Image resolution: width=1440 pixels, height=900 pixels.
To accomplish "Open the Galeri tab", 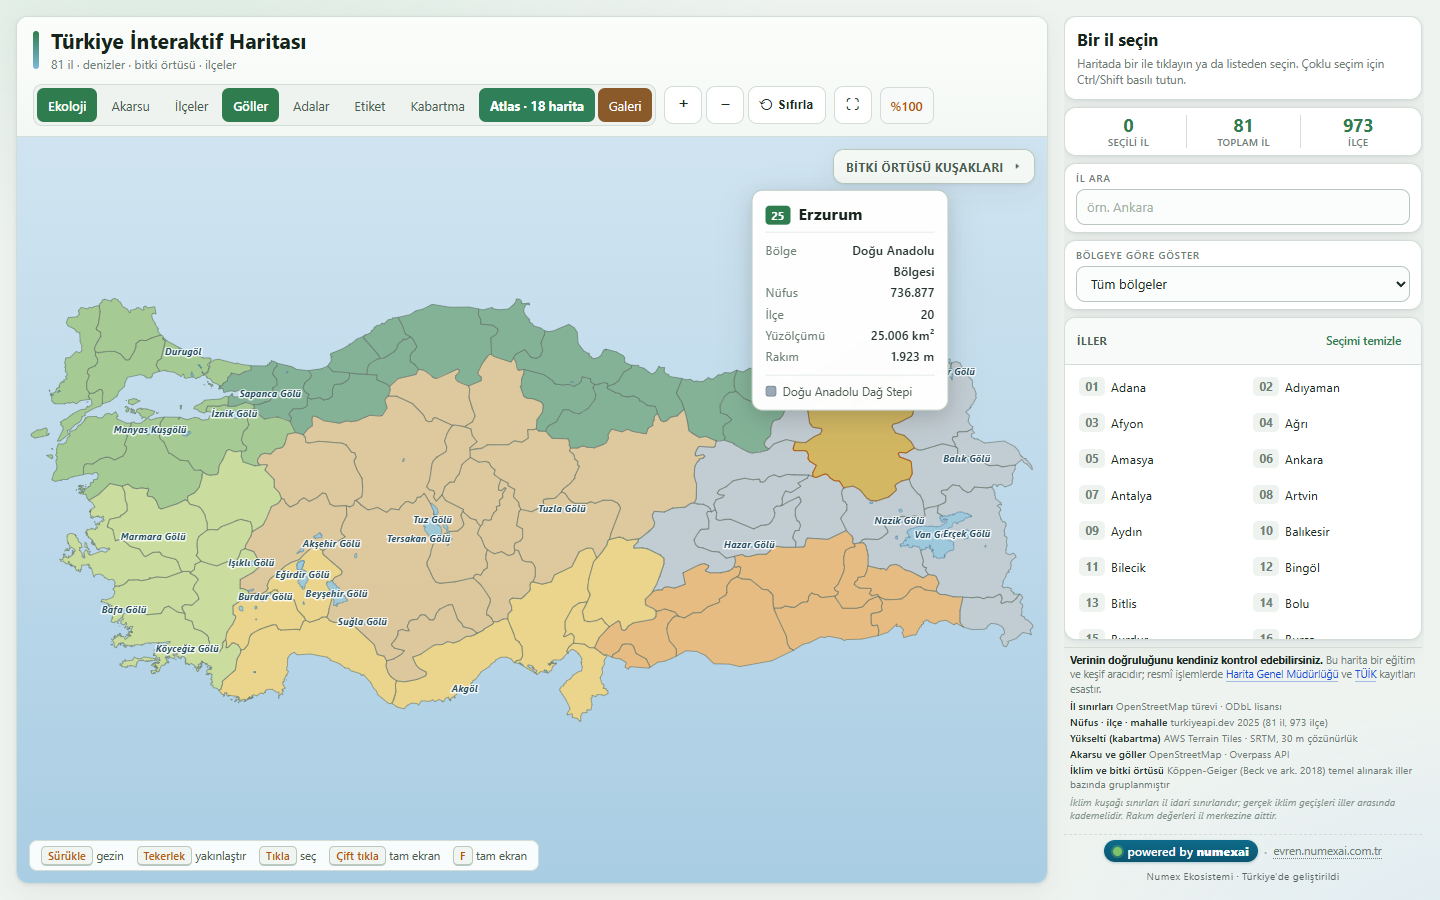I will click(625, 106).
